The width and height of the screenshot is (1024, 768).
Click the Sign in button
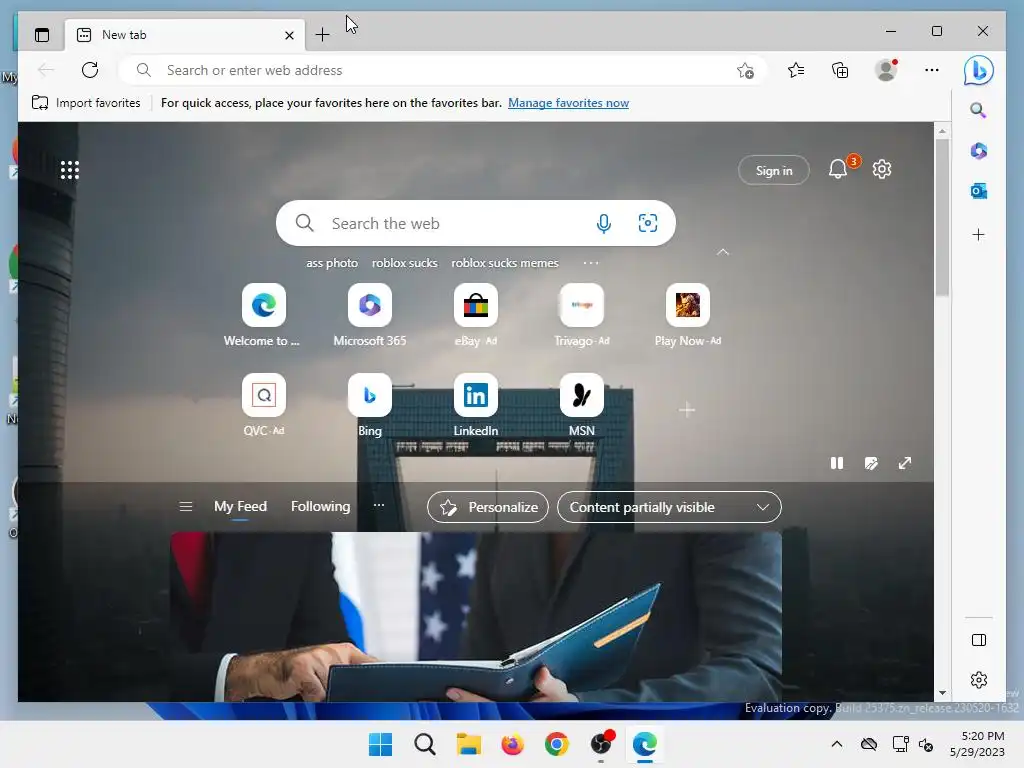(774, 170)
